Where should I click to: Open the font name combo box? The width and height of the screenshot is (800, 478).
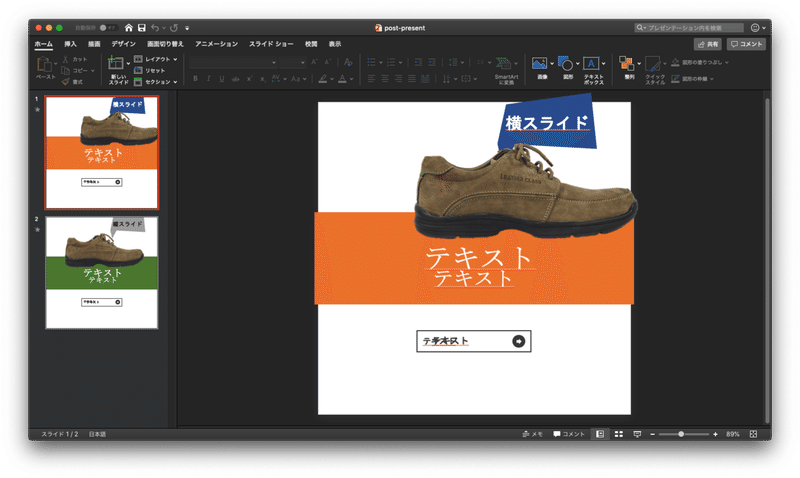pos(233,62)
